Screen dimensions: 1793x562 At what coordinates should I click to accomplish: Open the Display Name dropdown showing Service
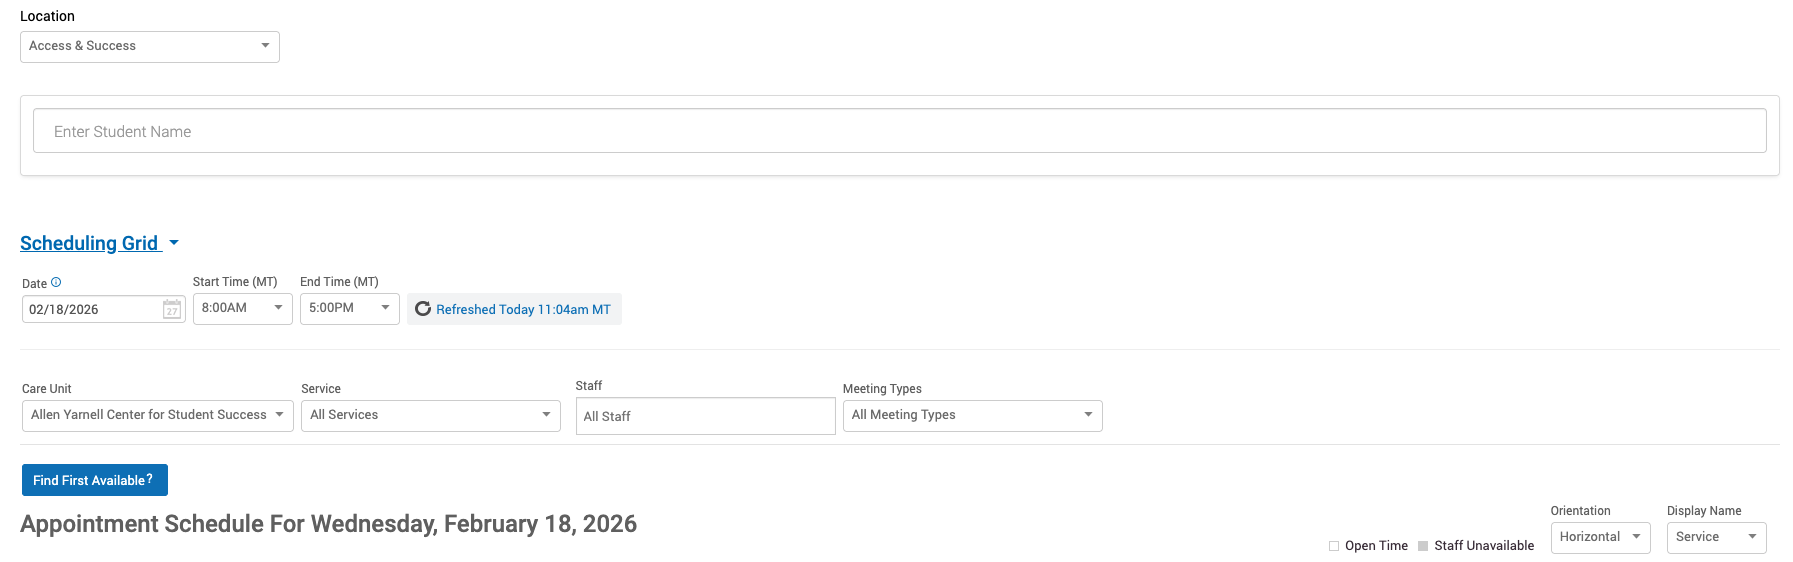pyautogui.click(x=1716, y=538)
